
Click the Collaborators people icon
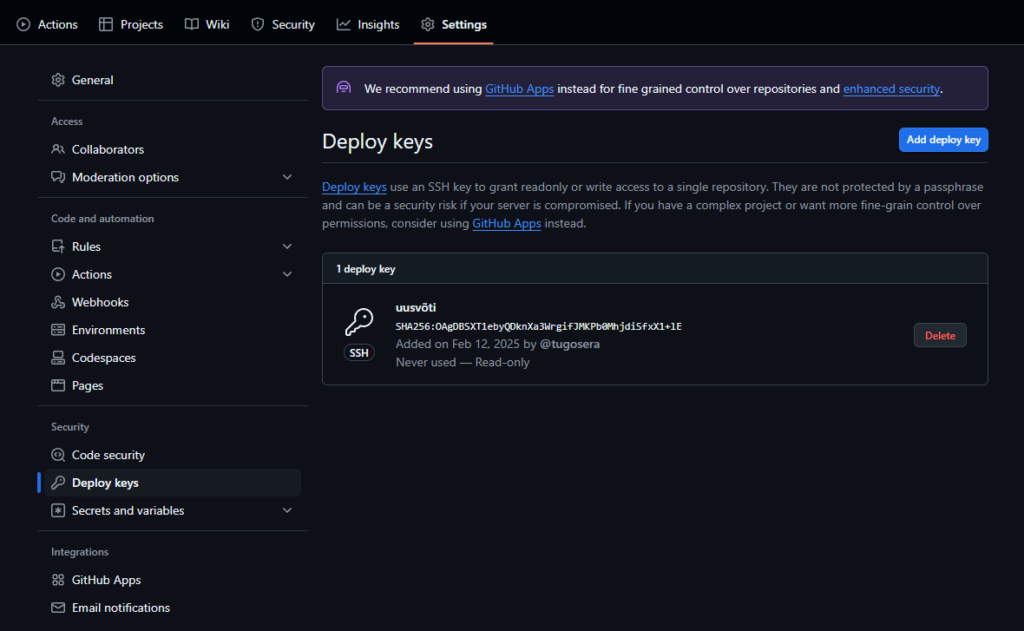[58, 149]
